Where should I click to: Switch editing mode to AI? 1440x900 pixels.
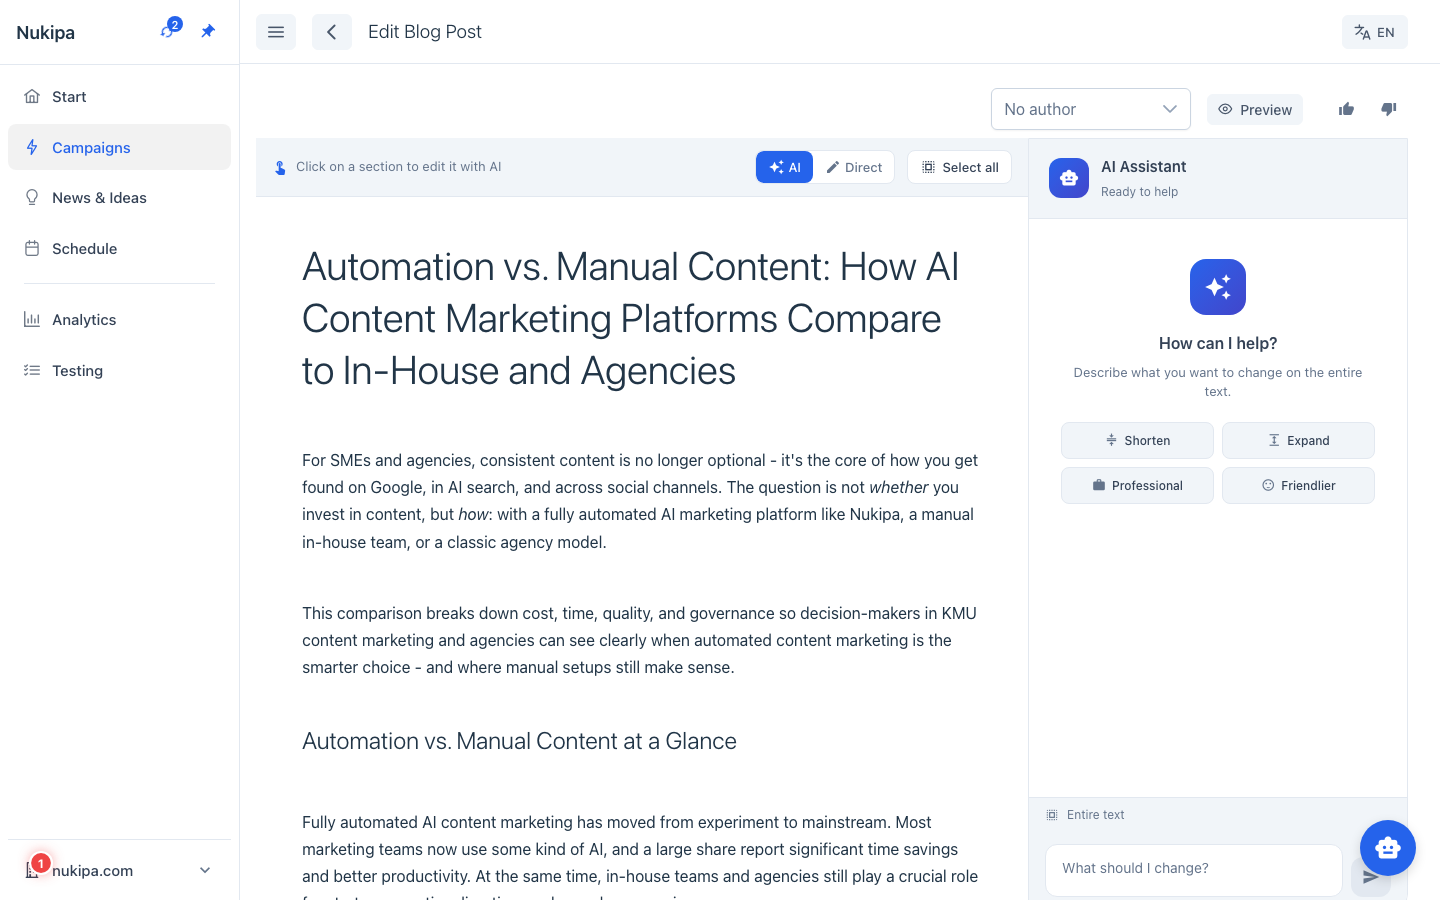pyautogui.click(x=784, y=167)
